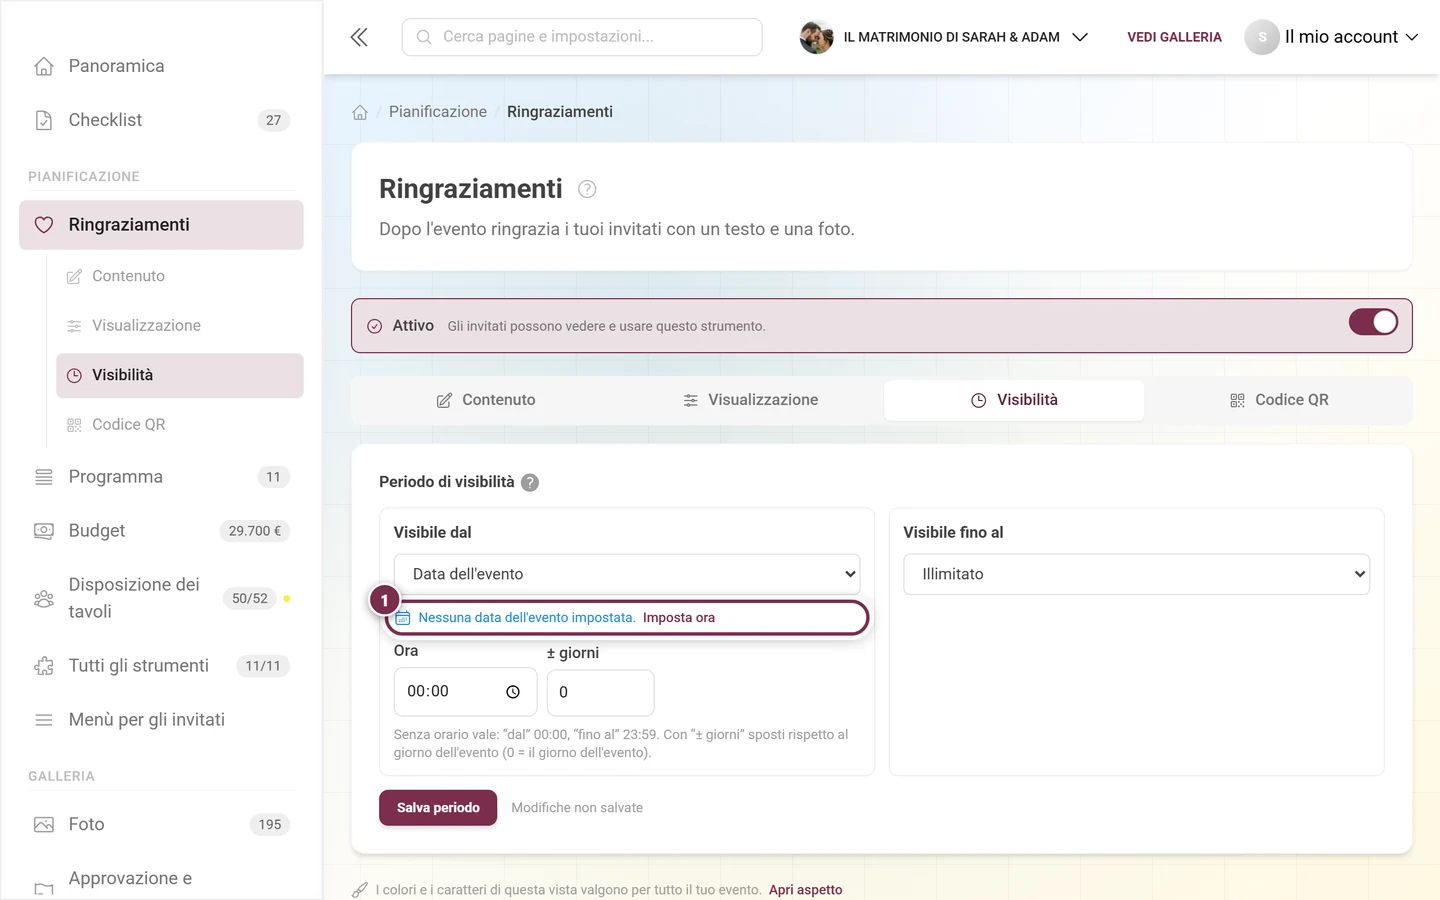Click the clock icon in Ora field
1440x900 pixels.
[513, 692]
